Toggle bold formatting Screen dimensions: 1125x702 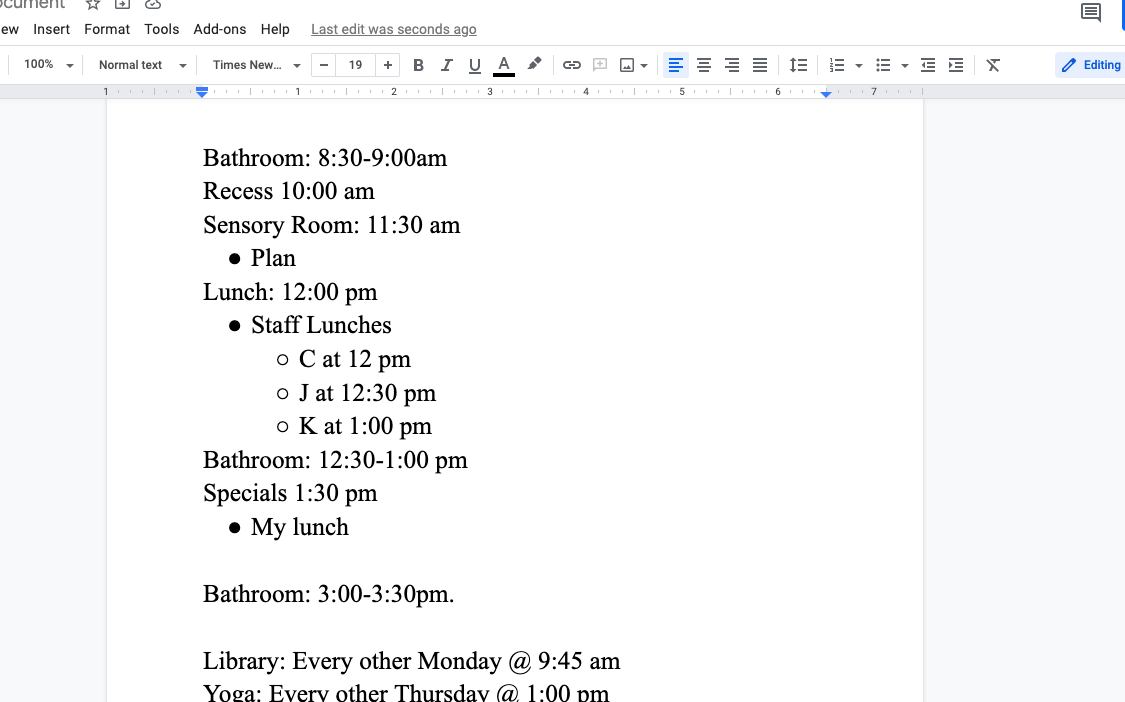418,64
